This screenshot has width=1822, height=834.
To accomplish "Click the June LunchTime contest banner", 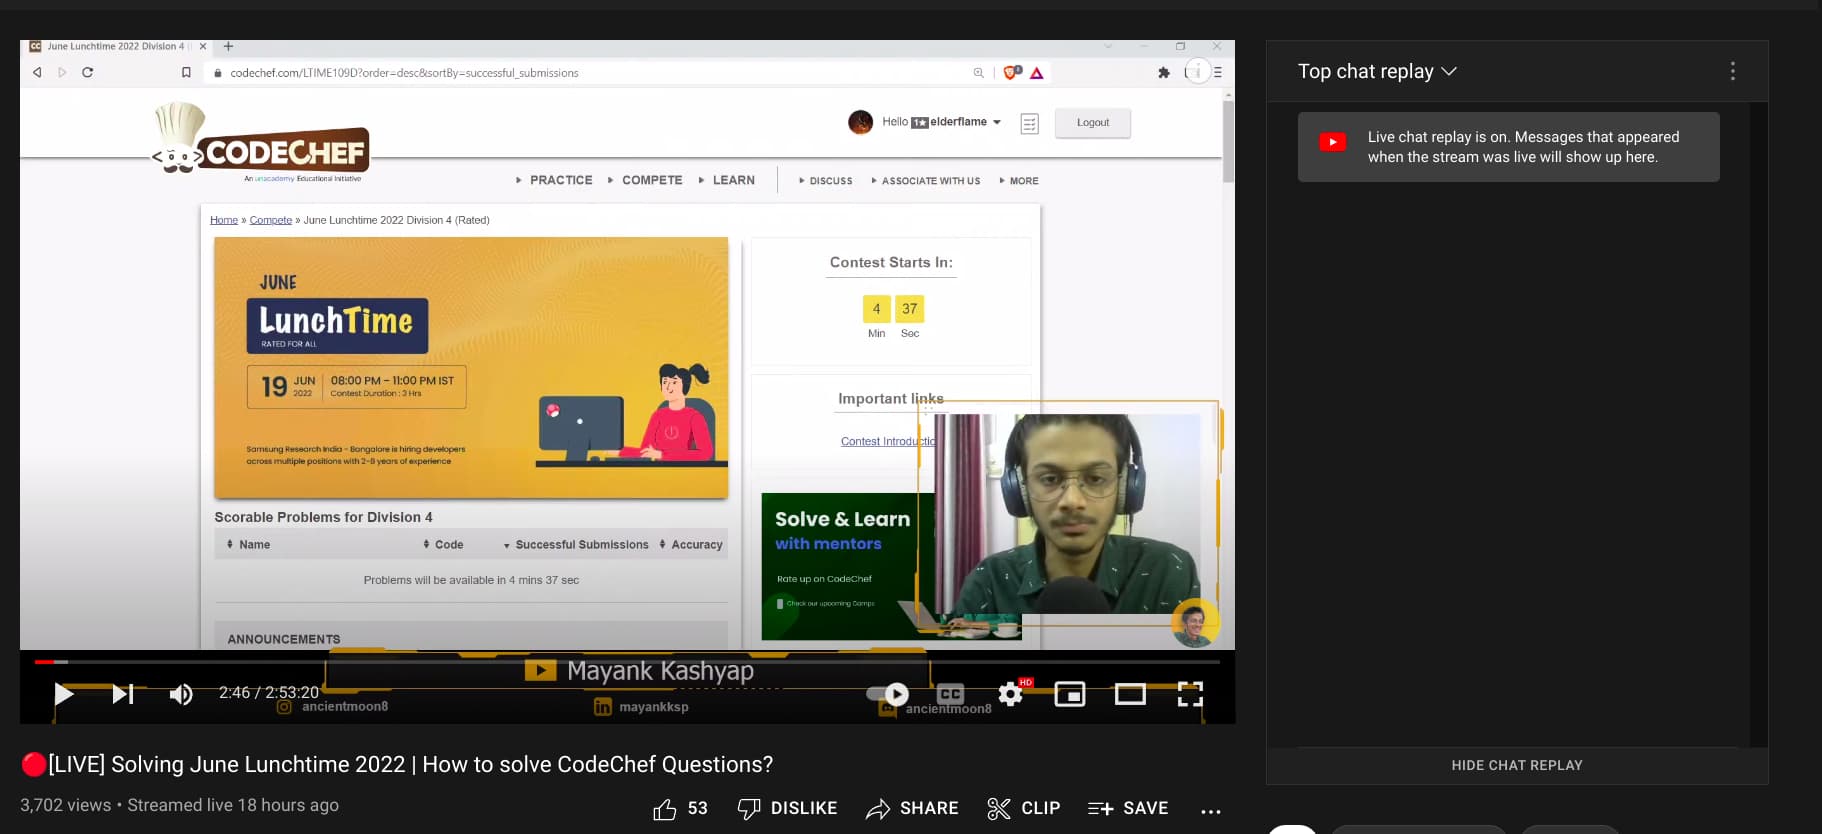I will (471, 368).
